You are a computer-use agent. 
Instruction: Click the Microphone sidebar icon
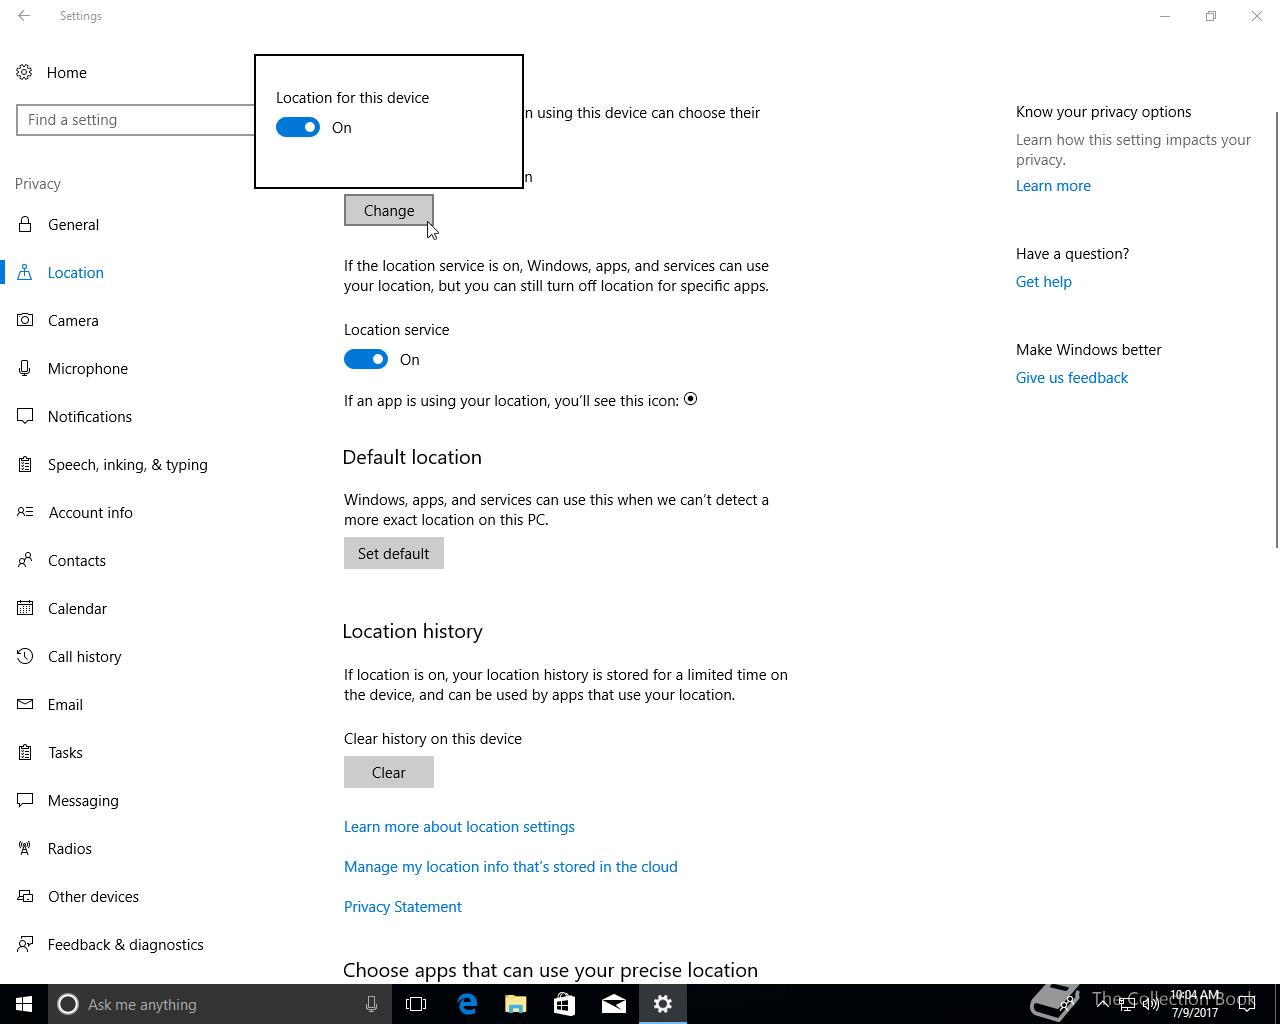click(25, 368)
